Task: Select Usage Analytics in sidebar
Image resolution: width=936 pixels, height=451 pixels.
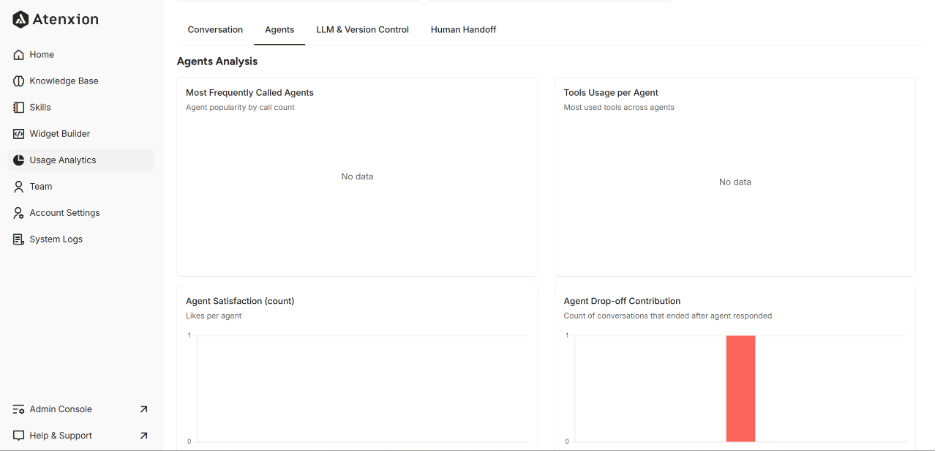Action: pyautogui.click(x=81, y=160)
